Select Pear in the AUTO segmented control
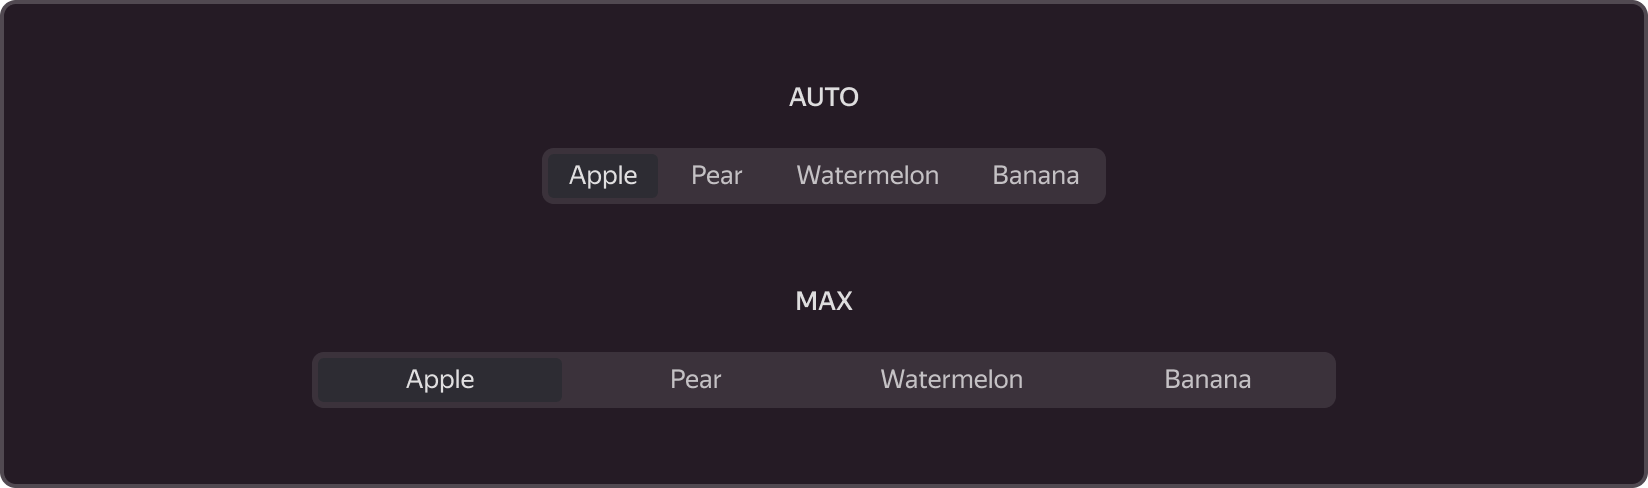Screen dimensions: 1648x488 pyautogui.click(x=716, y=176)
